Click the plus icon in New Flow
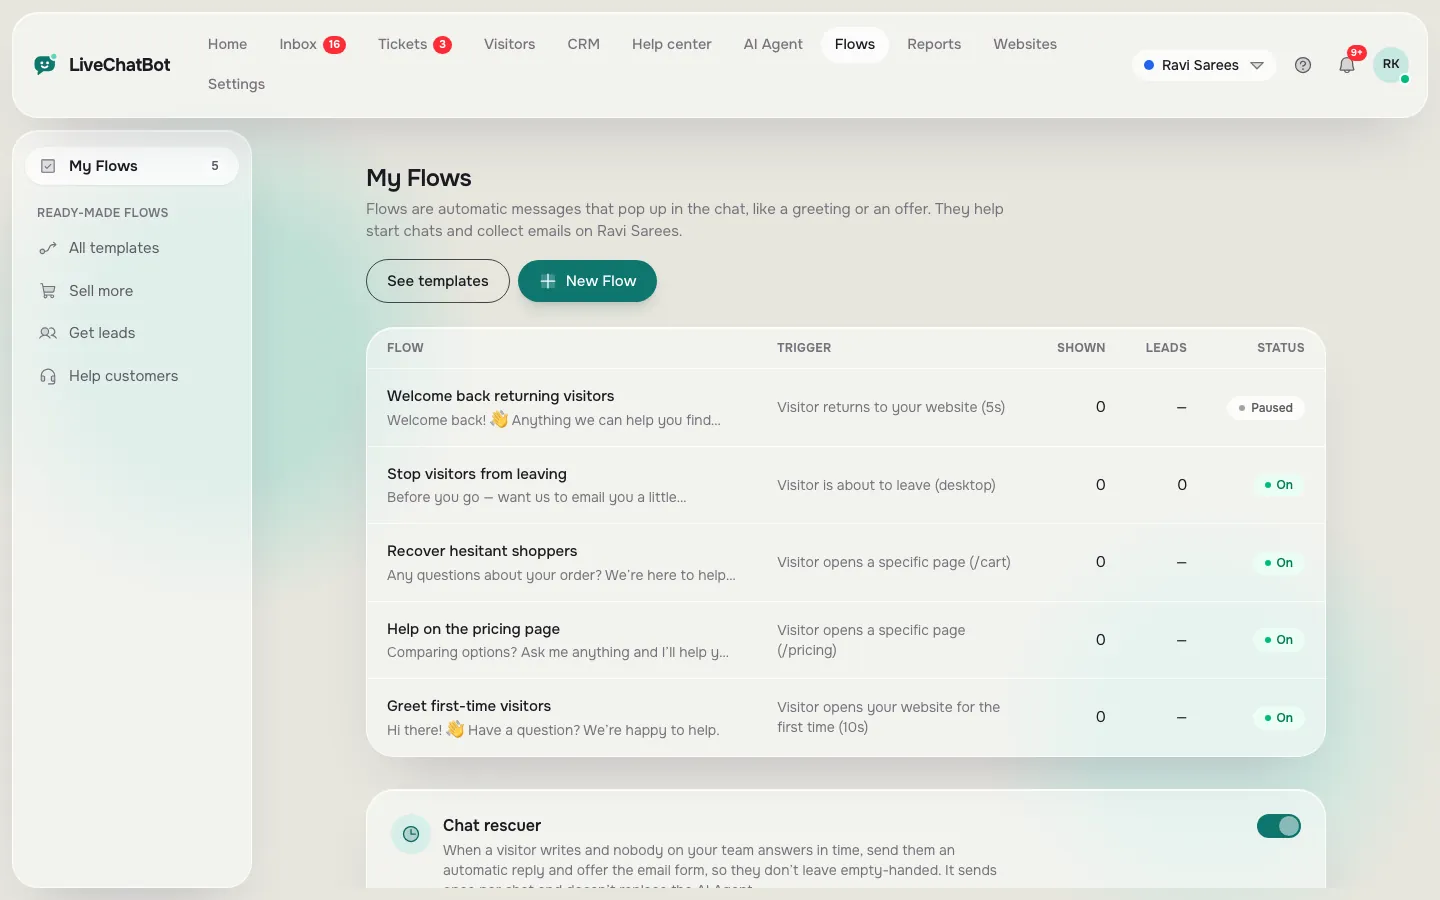The image size is (1440, 900). (x=548, y=281)
